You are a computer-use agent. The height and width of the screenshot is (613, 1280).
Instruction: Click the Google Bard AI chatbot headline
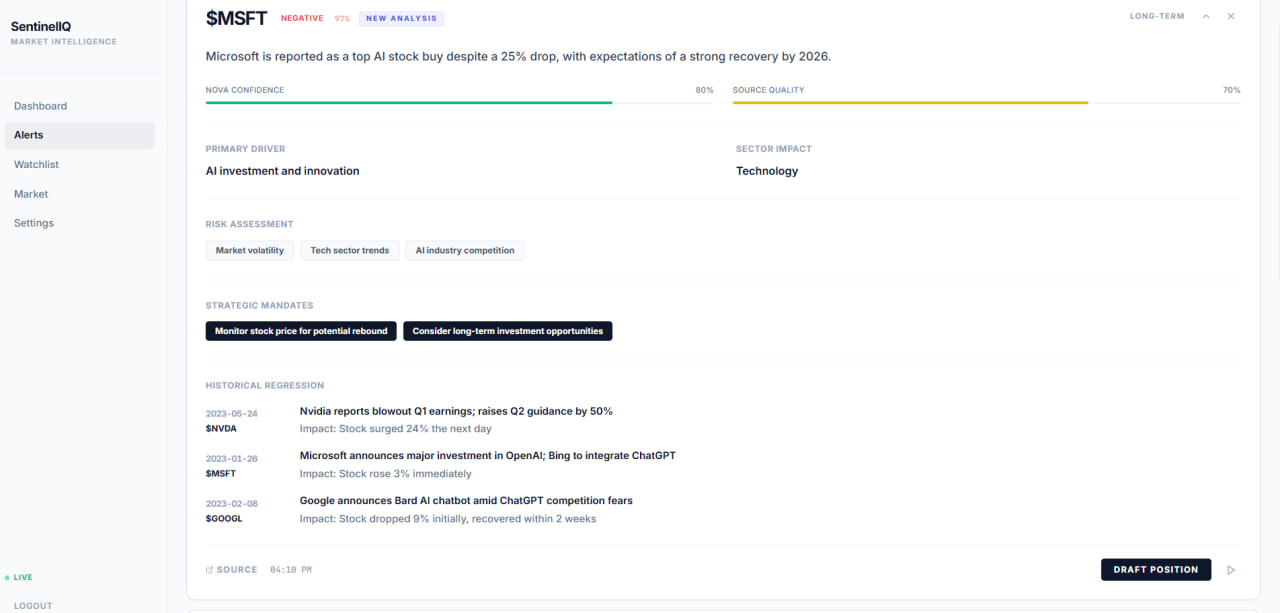(x=466, y=500)
